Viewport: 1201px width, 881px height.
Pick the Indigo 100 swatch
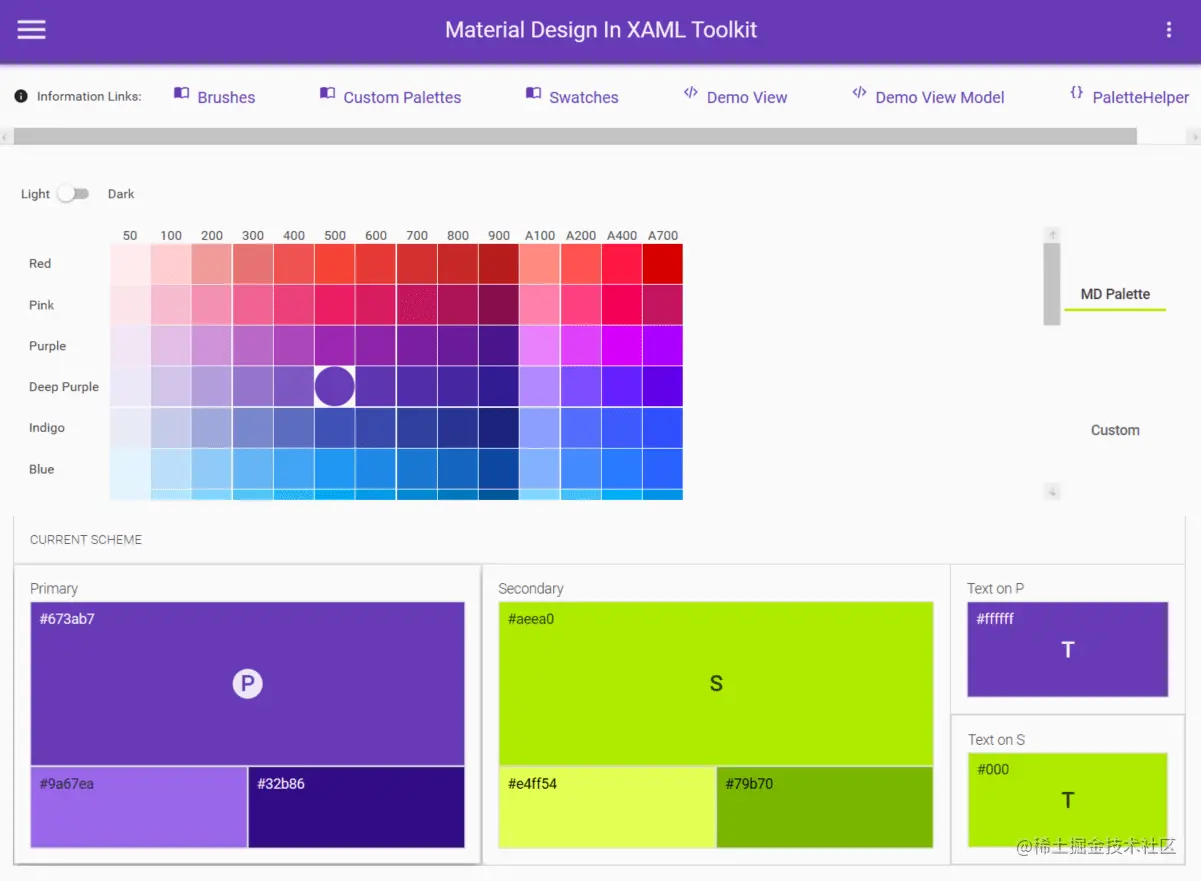171,428
